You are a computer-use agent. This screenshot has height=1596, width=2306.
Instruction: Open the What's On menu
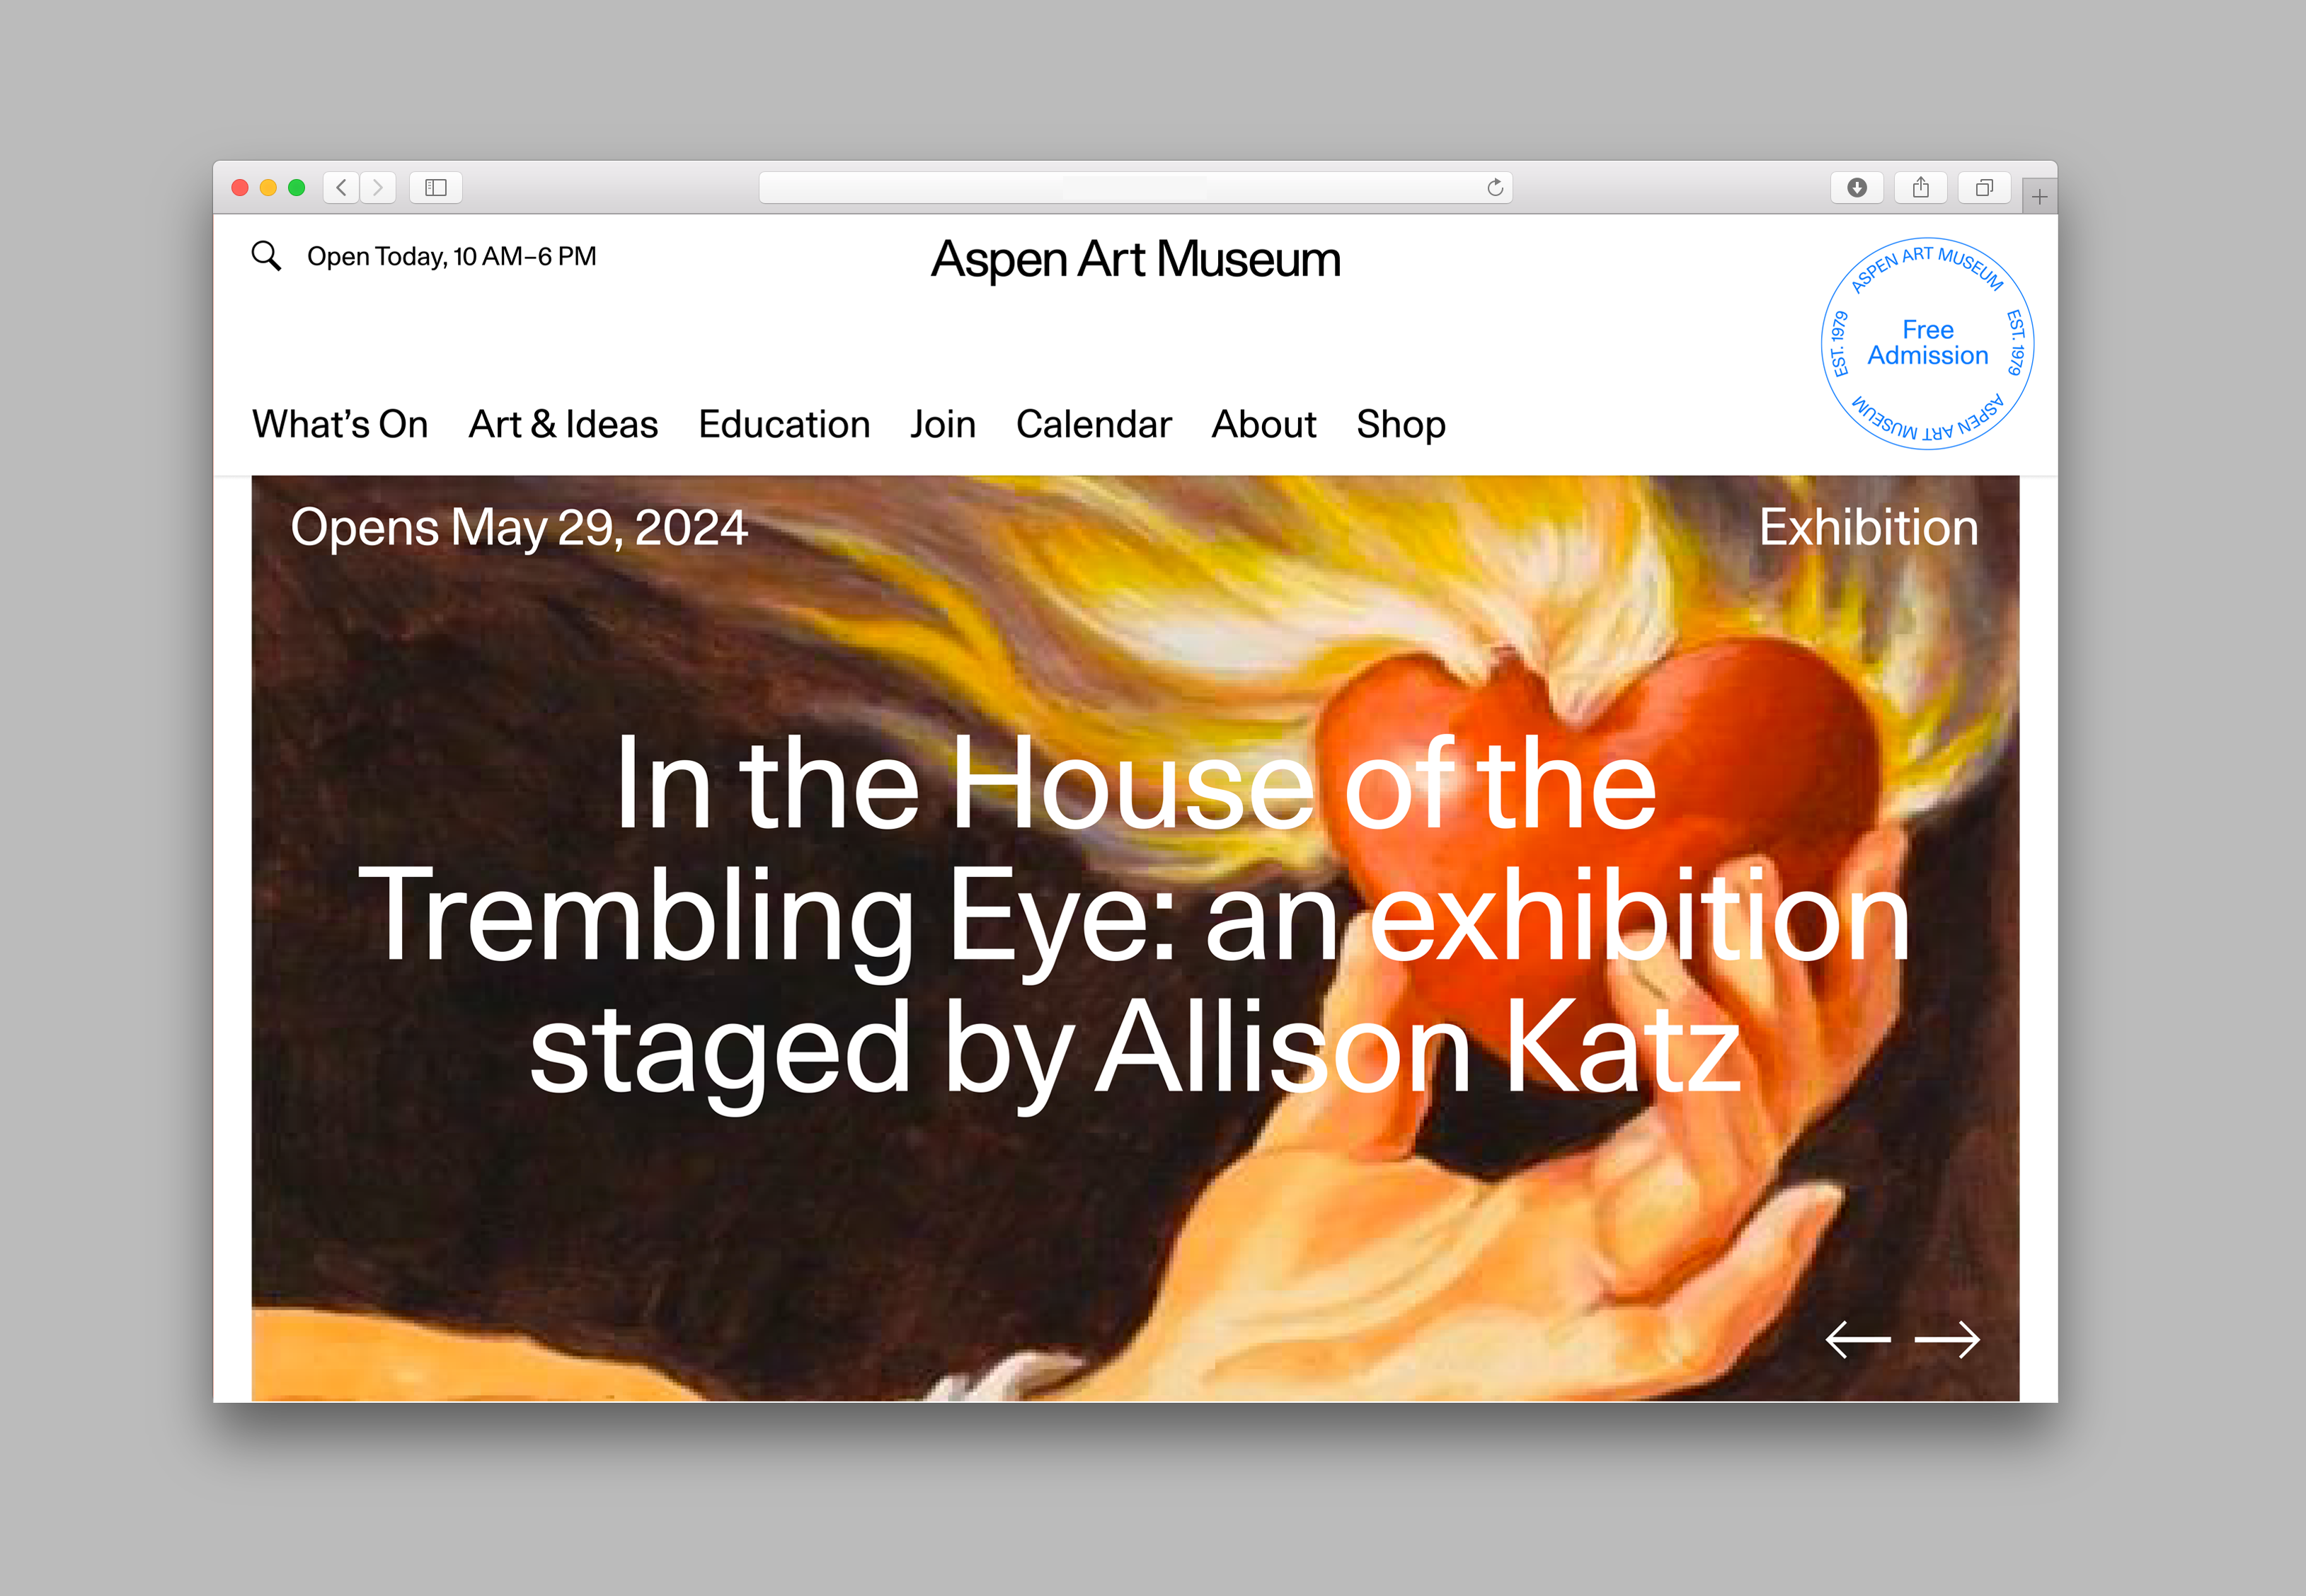[x=340, y=424]
